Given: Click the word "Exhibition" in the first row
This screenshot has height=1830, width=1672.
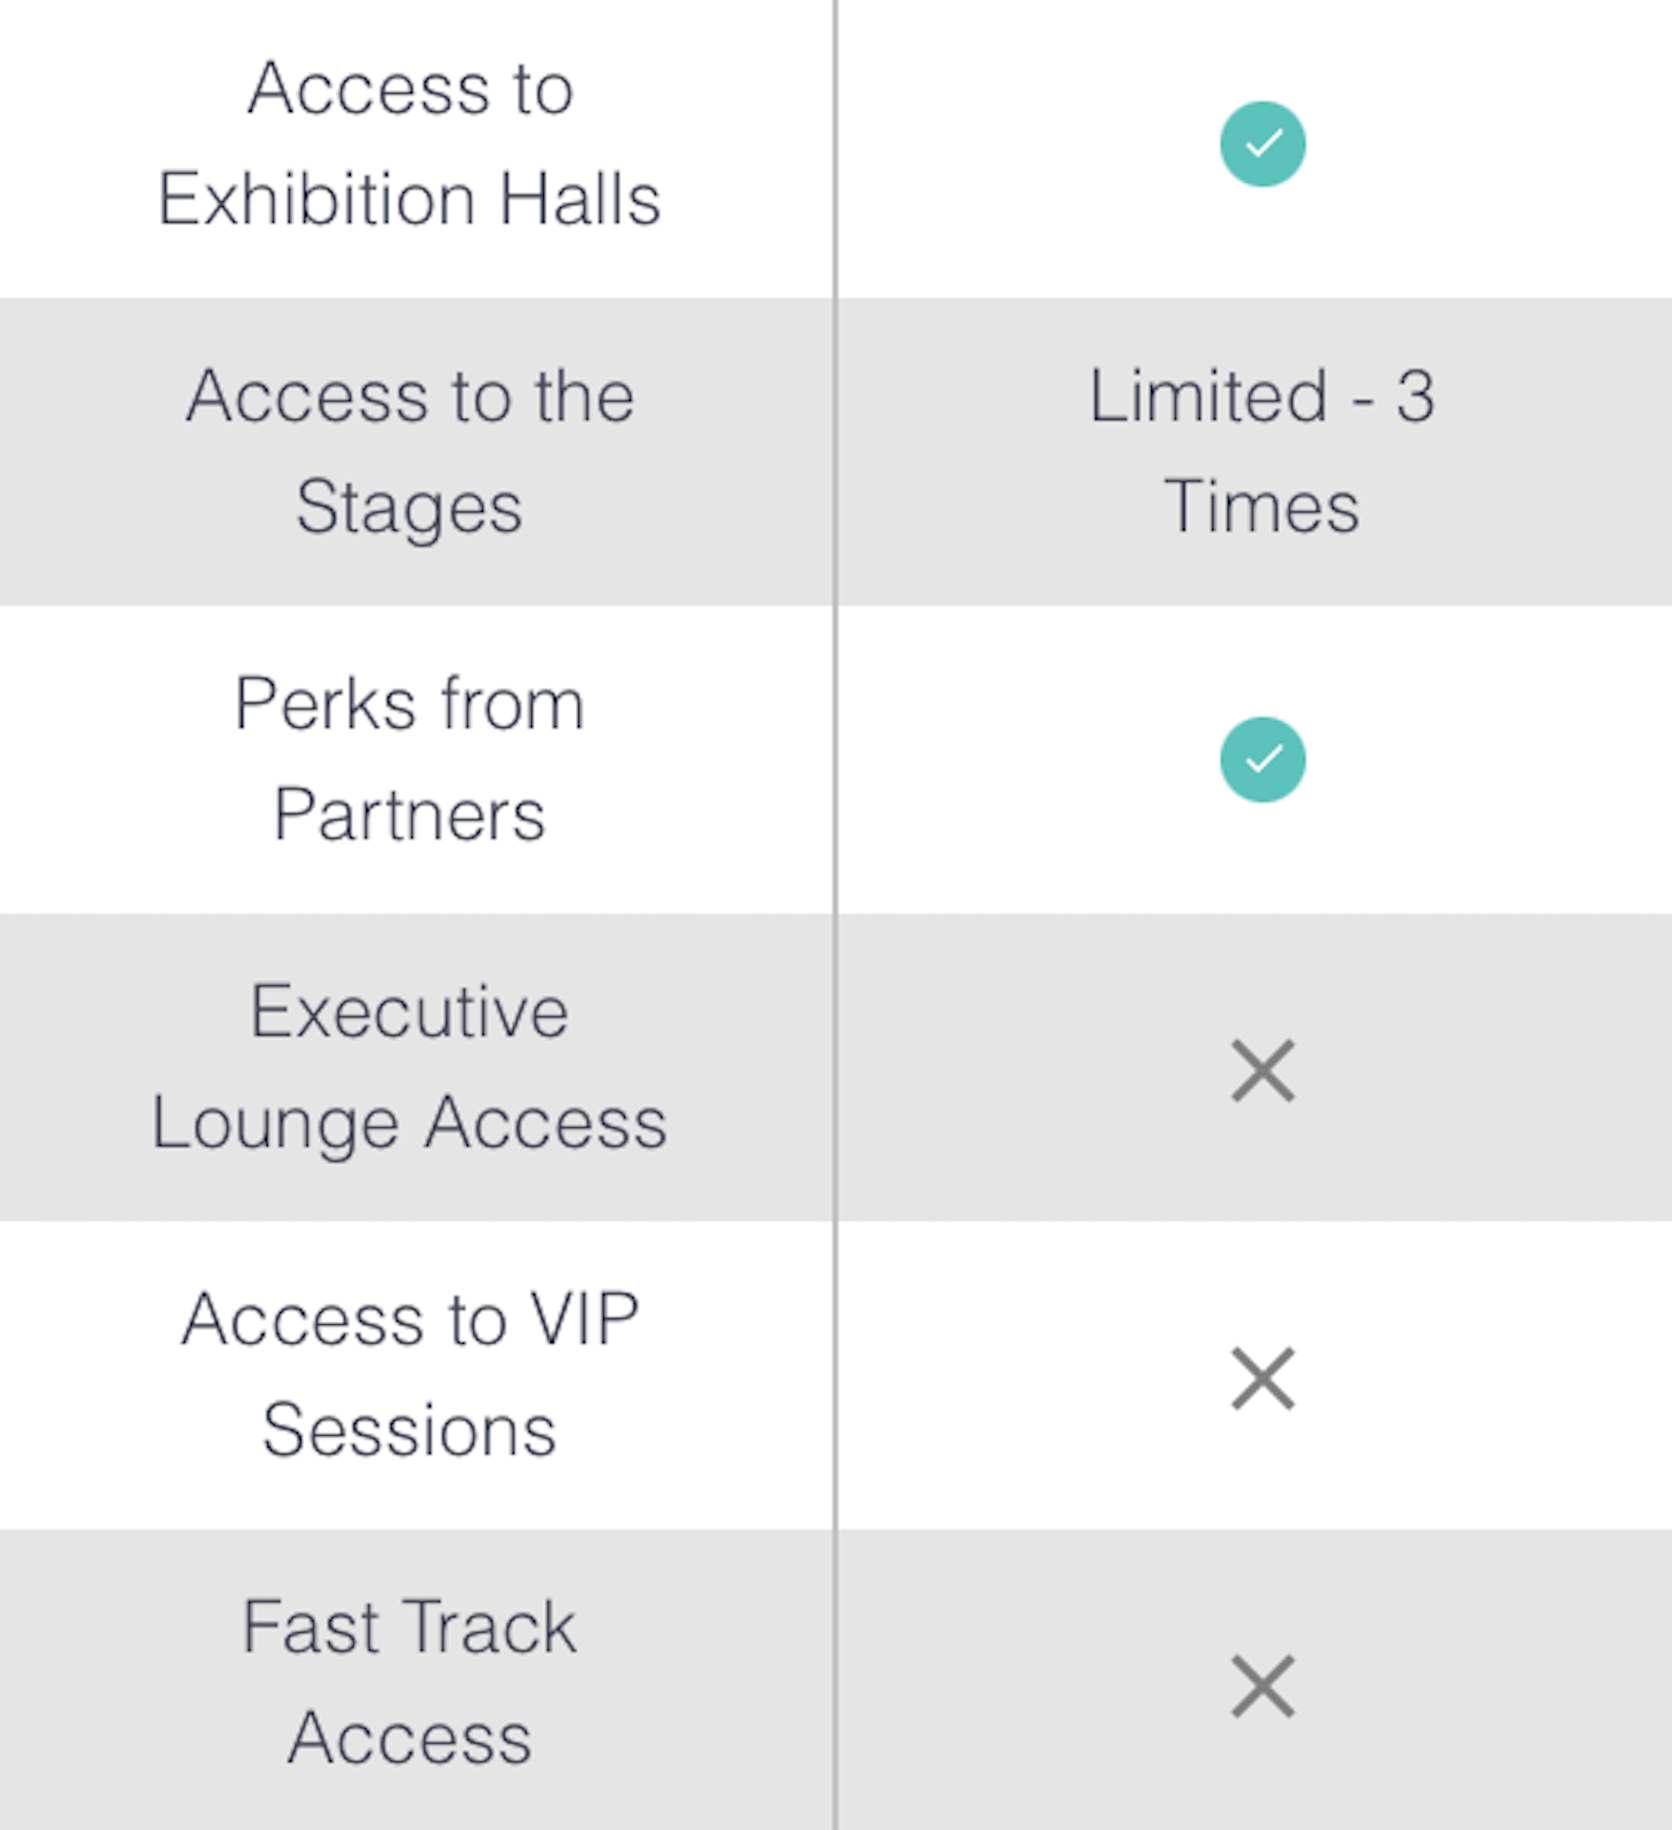Looking at the screenshot, I should click(x=316, y=199).
